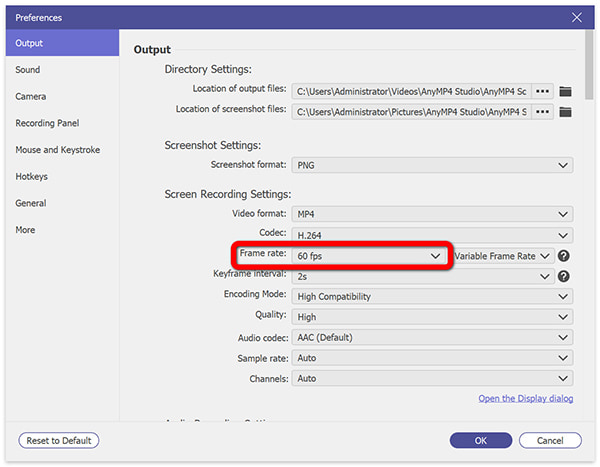The height and width of the screenshot is (467, 600).
Task: Show help for Frame rate setting
Action: 564,256
